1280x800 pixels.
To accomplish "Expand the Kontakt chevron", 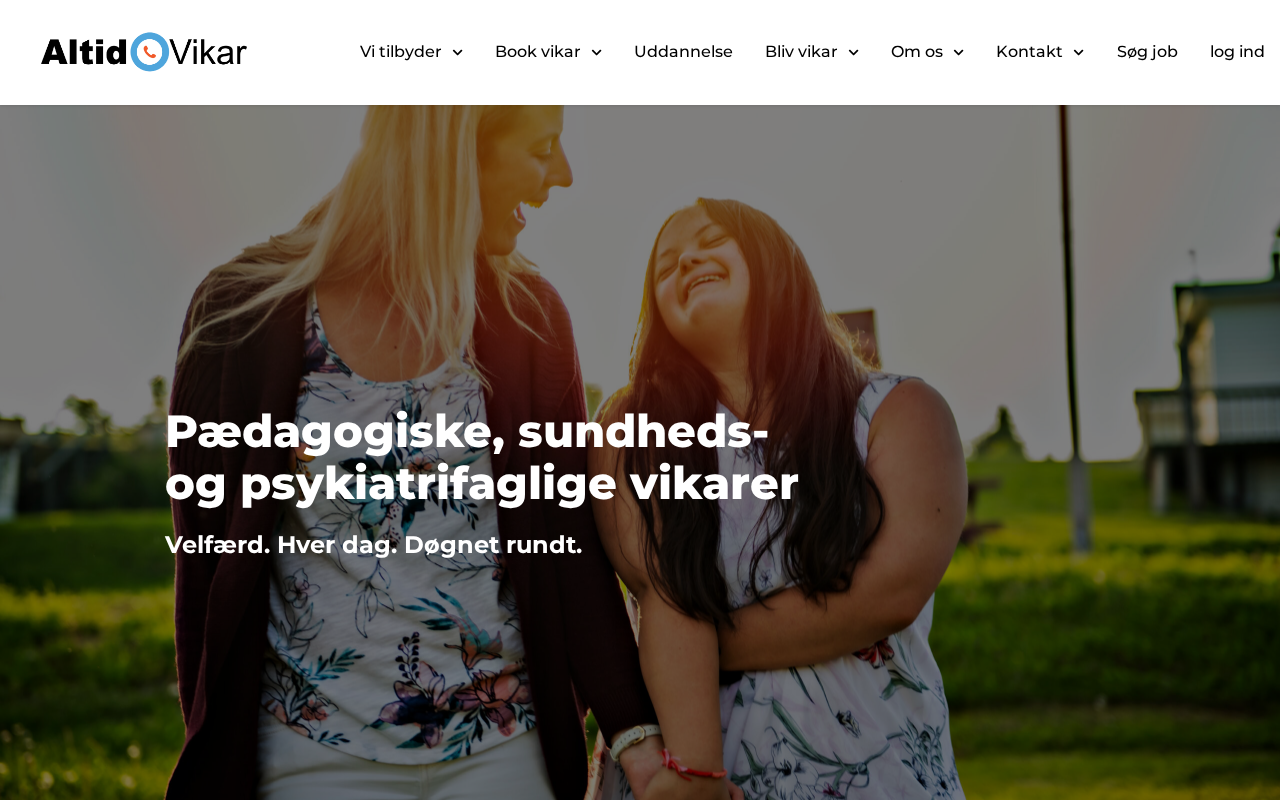I will [1078, 52].
